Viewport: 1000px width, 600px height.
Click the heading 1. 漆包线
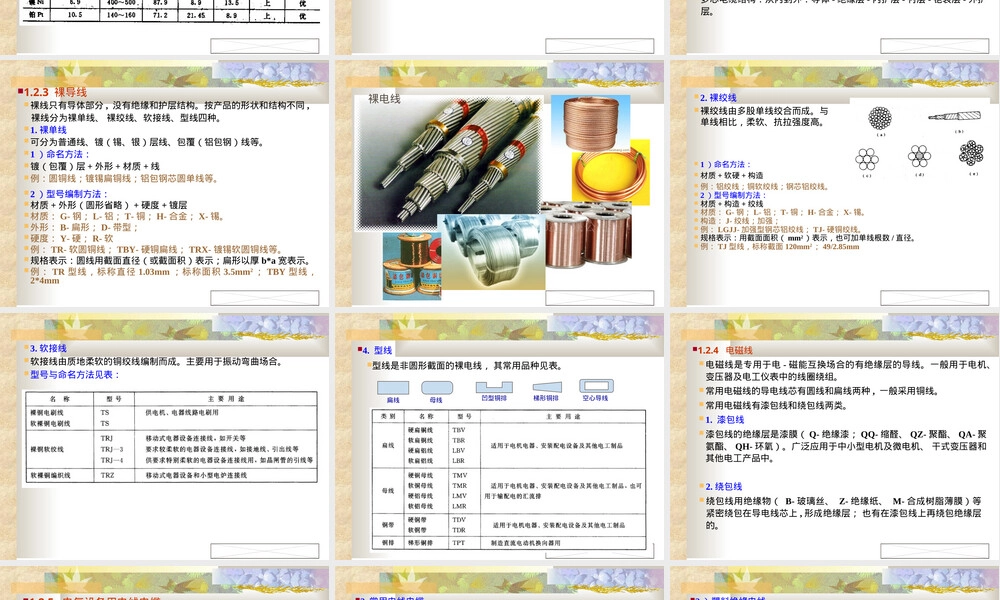coord(724,420)
